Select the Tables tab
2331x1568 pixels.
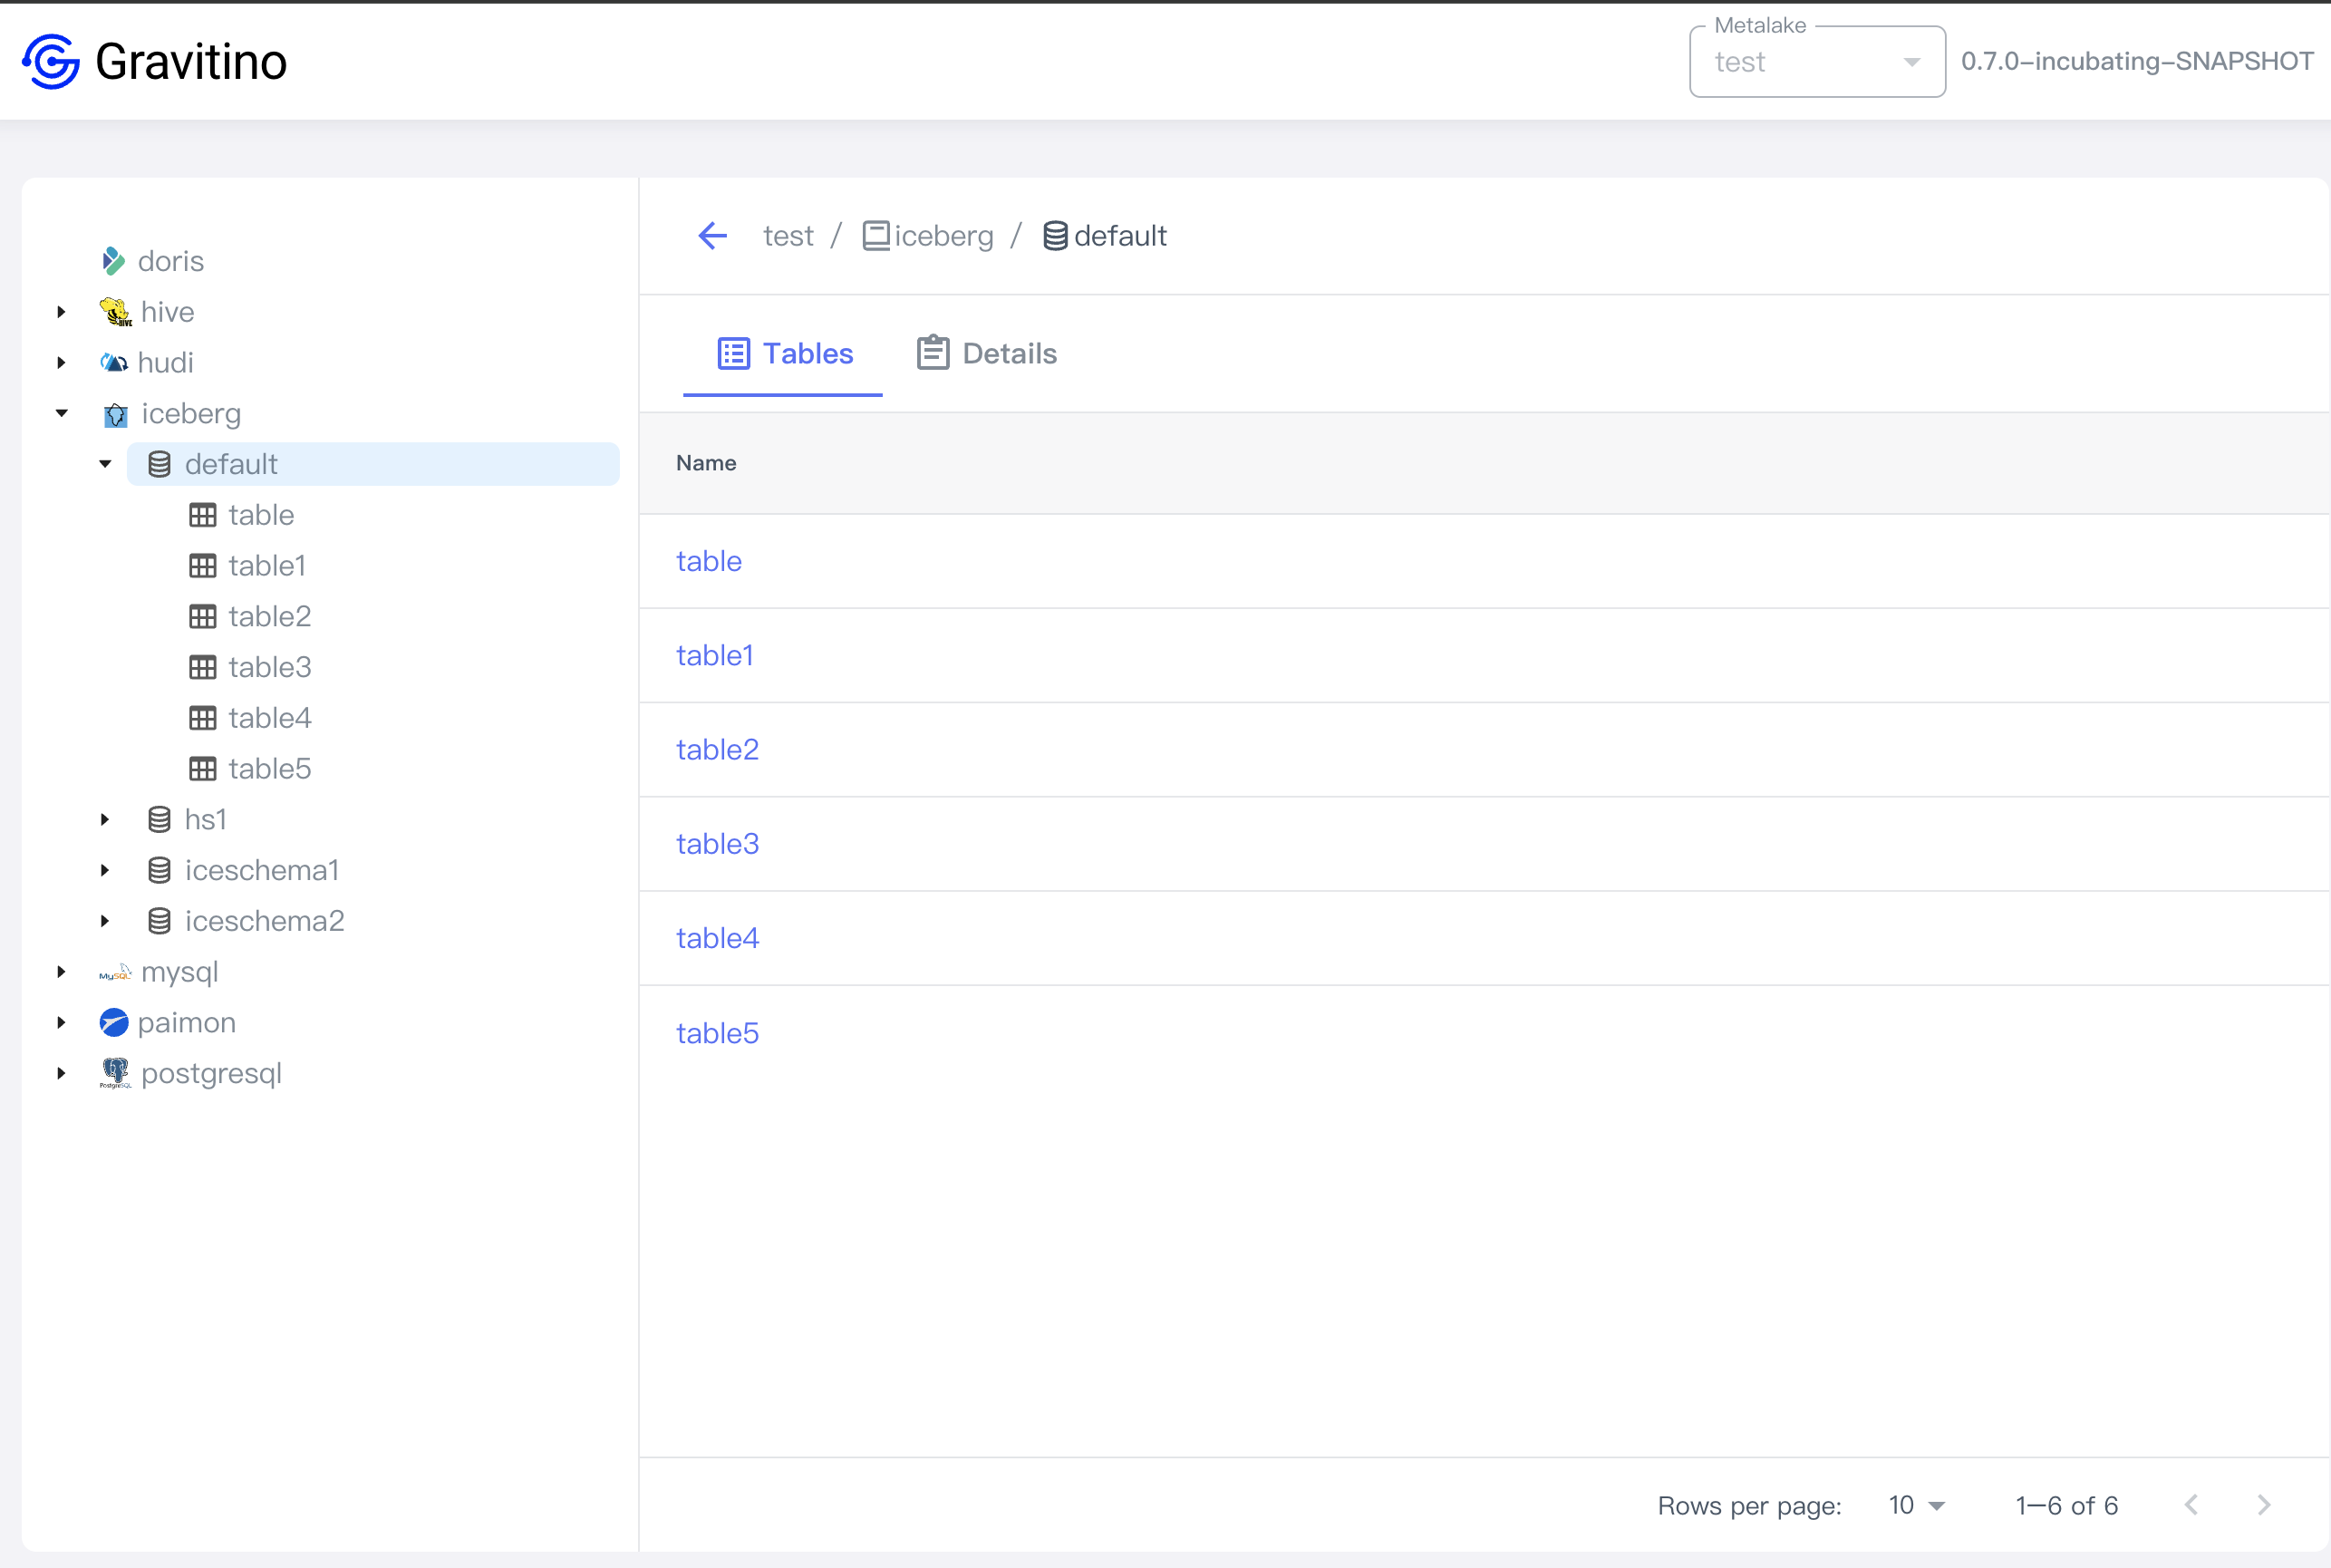point(784,353)
